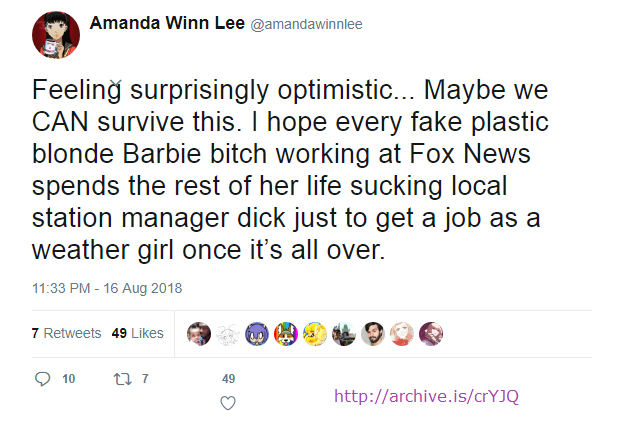Click the reply count number 10
The height and width of the screenshot is (440, 627).
pos(68,379)
